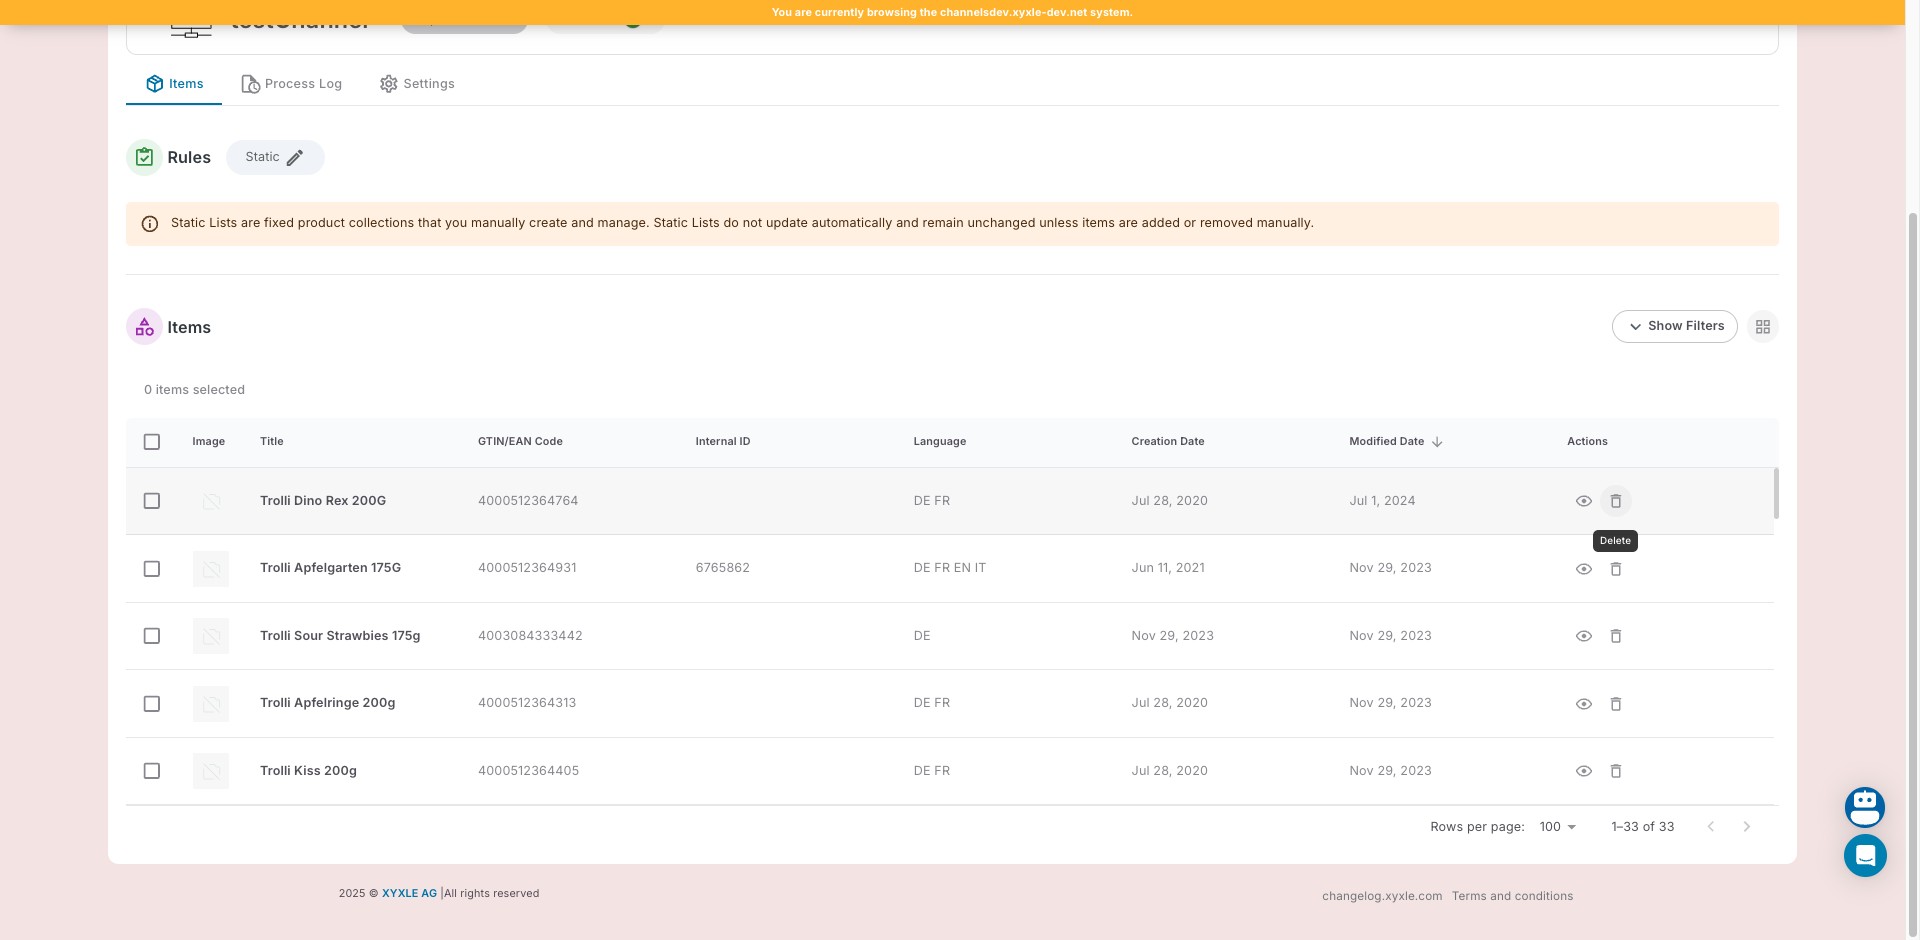Click trash icon for Trolli Sour Strawbies

click(1615, 636)
